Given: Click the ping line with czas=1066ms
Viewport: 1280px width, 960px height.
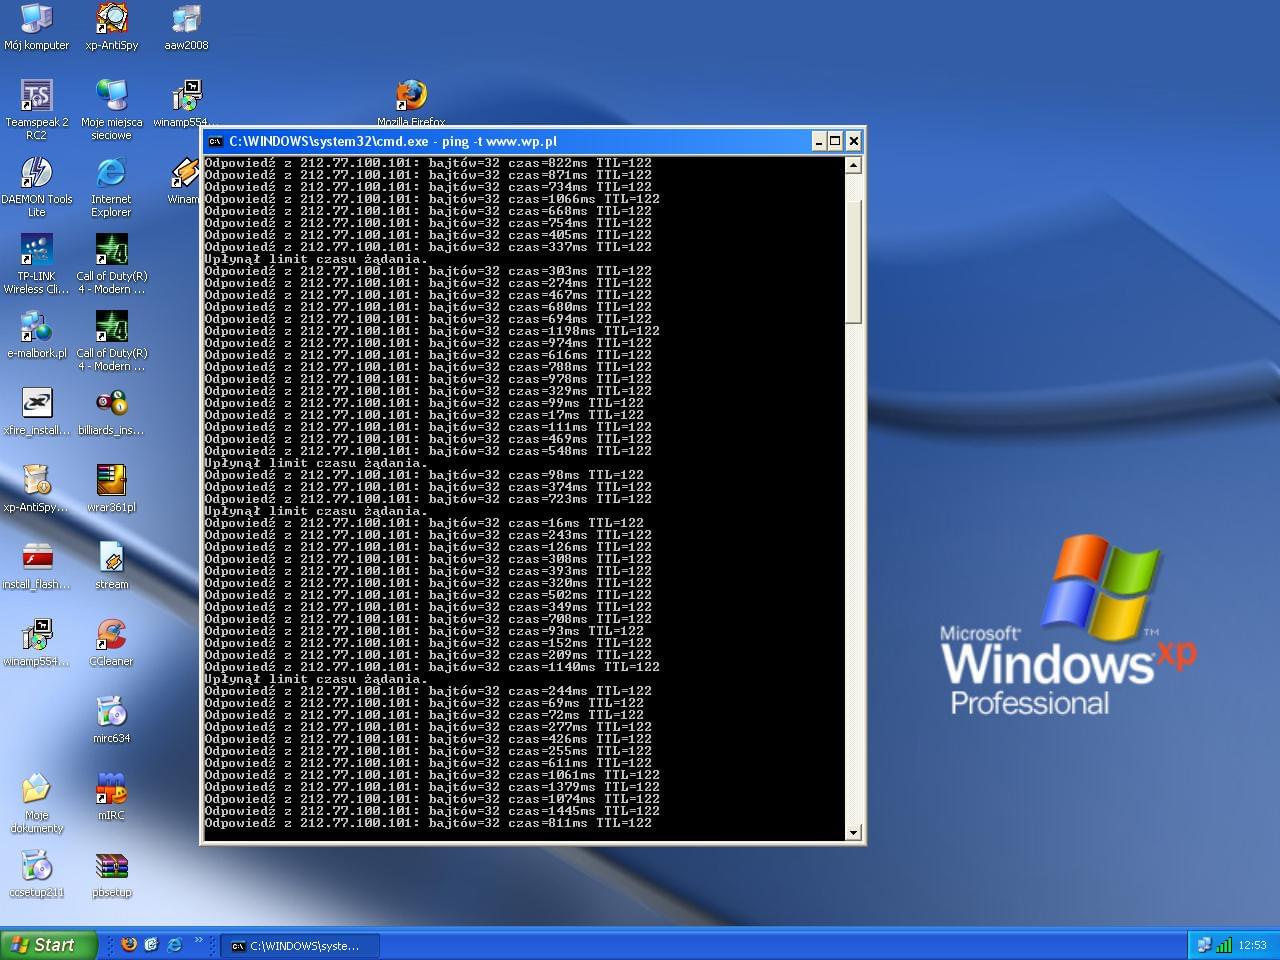Looking at the screenshot, I should 432,199.
